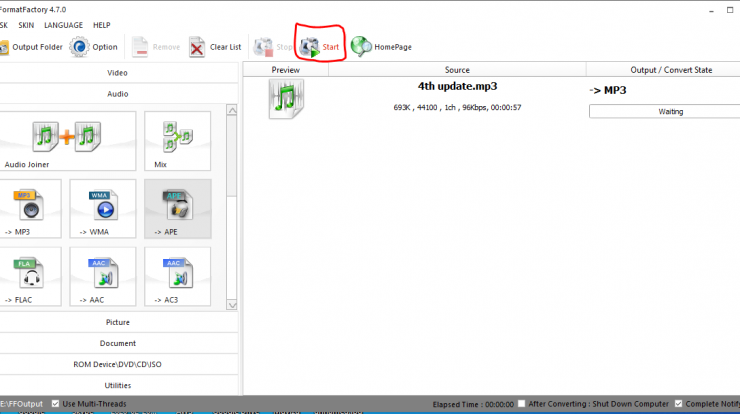Open the Audio Joiner tool
The image size is (740, 414).
click(x=67, y=141)
